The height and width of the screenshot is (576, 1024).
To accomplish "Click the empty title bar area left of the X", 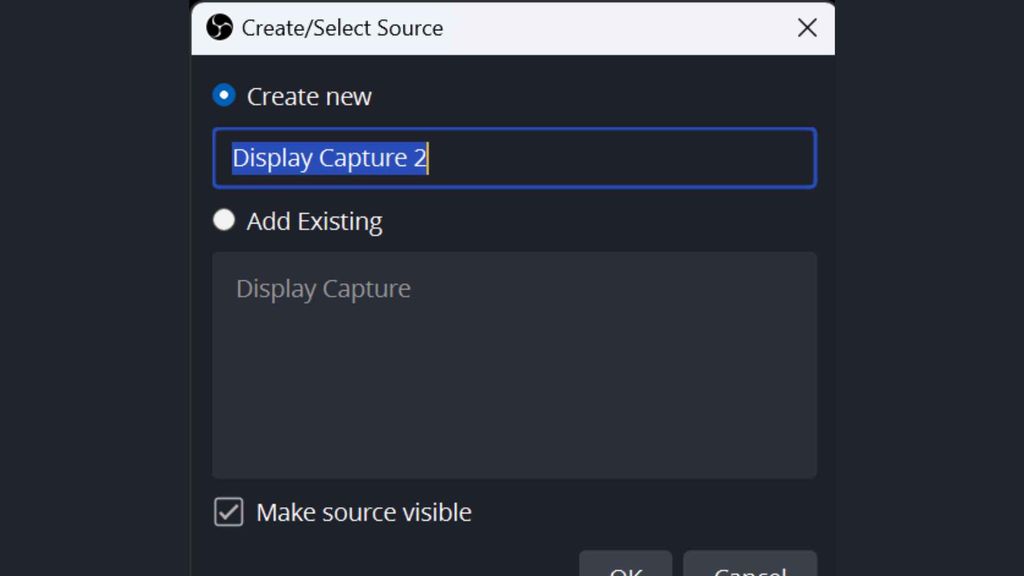I will 620,28.
